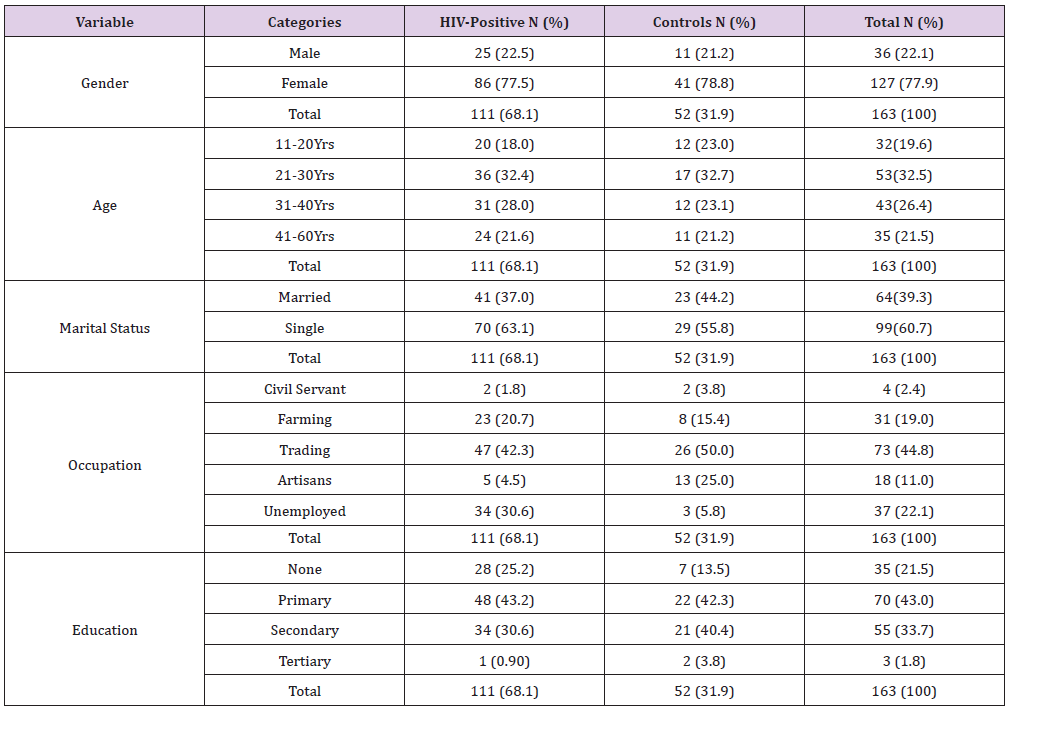Select the Marital Status cell

point(105,328)
